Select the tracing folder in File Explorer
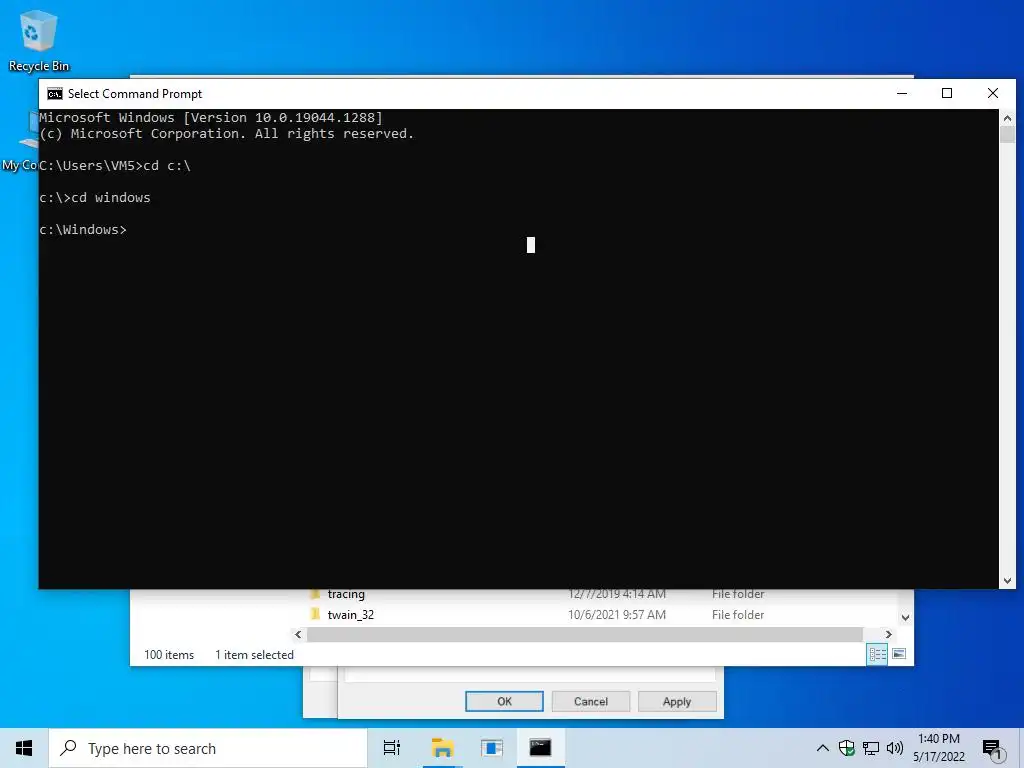The height and width of the screenshot is (768, 1024). point(346,594)
